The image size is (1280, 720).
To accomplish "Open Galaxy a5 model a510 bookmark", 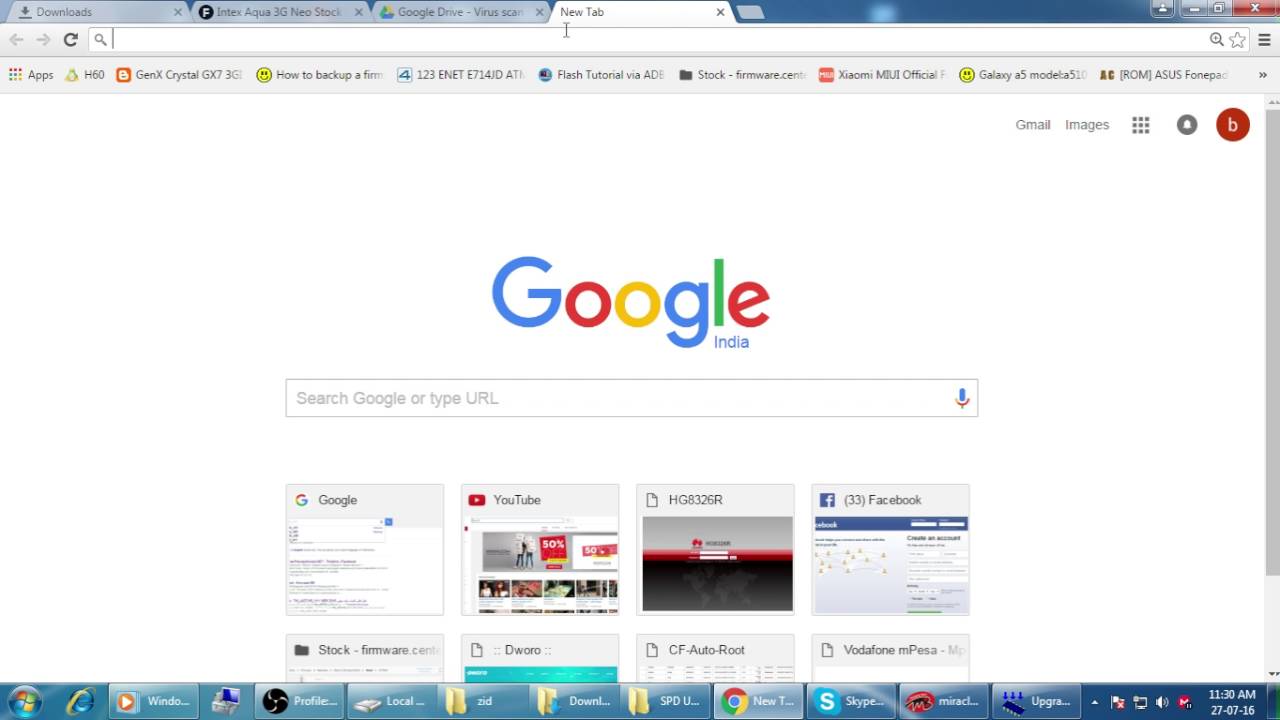I will 1022,75.
